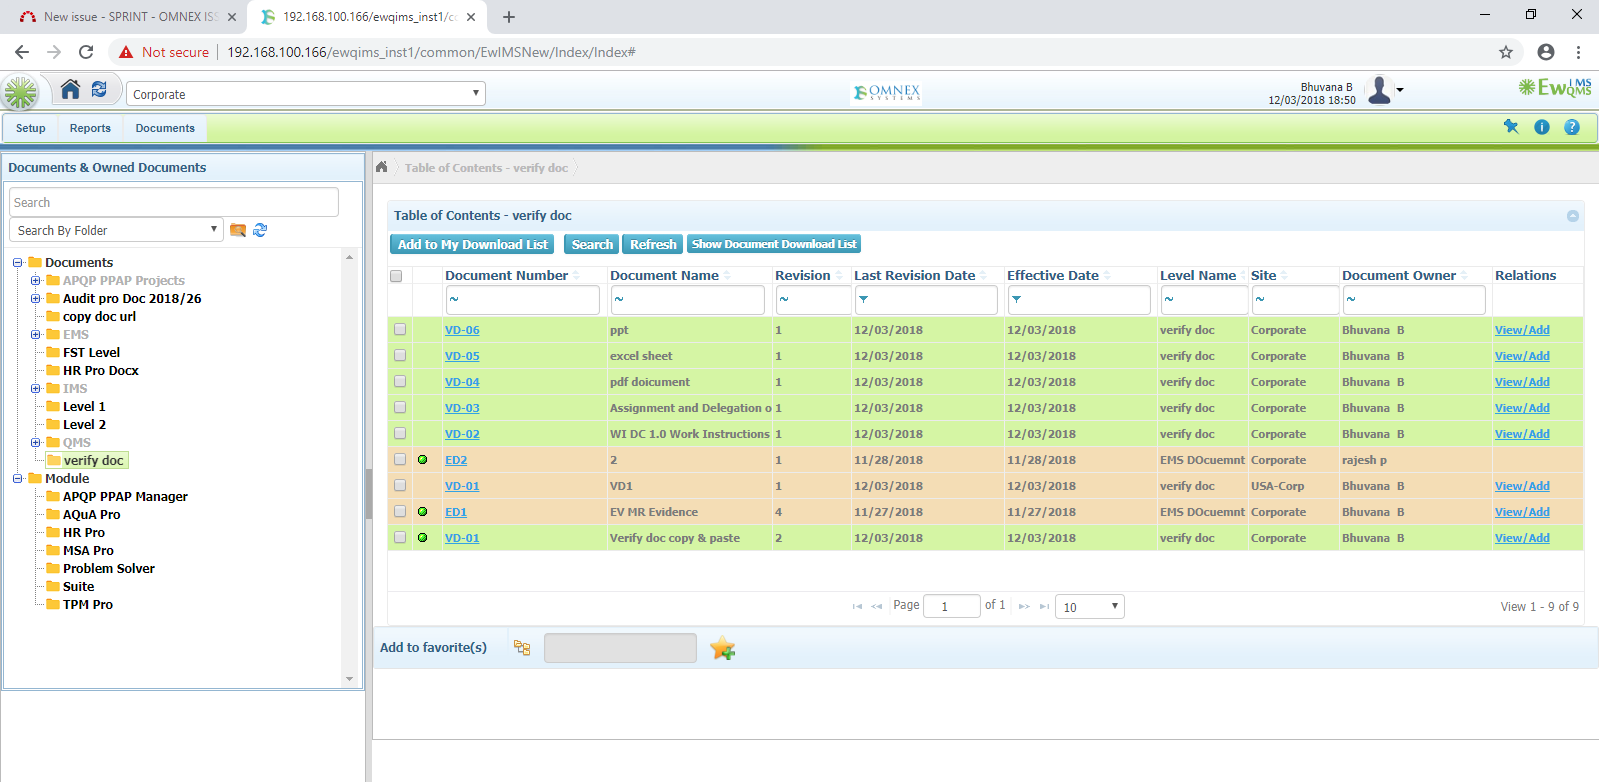Open the Corporate site dropdown
The height and width of the screenshot is (782, 1599).
coord(306,94)
